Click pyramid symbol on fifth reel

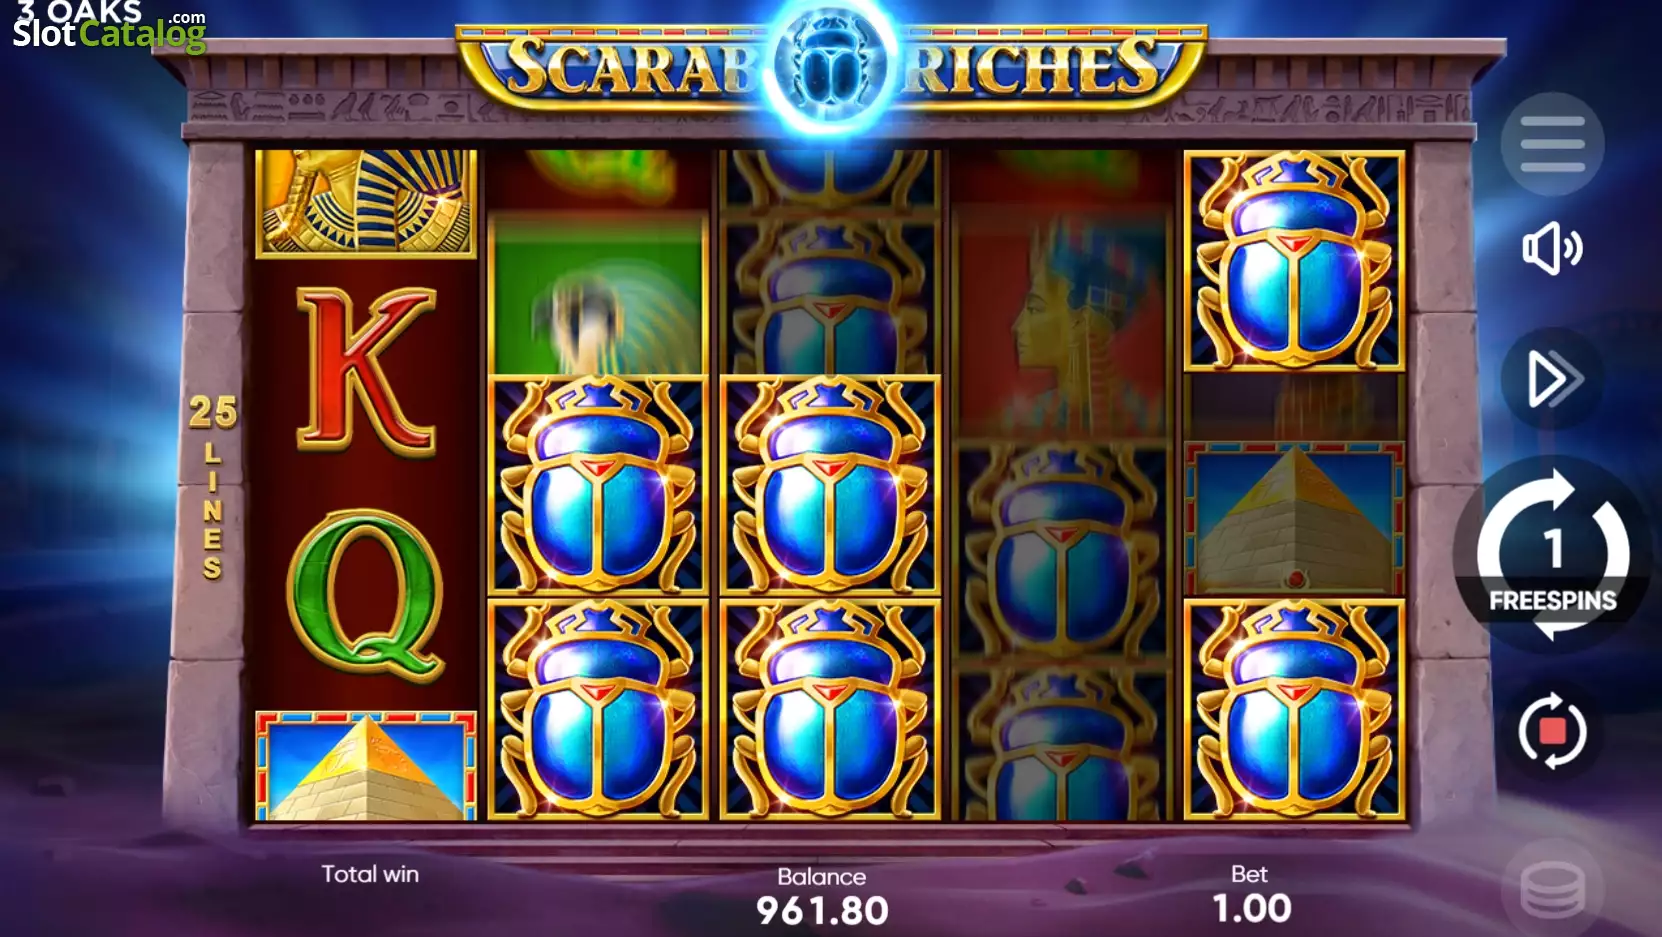point(1294,519)
